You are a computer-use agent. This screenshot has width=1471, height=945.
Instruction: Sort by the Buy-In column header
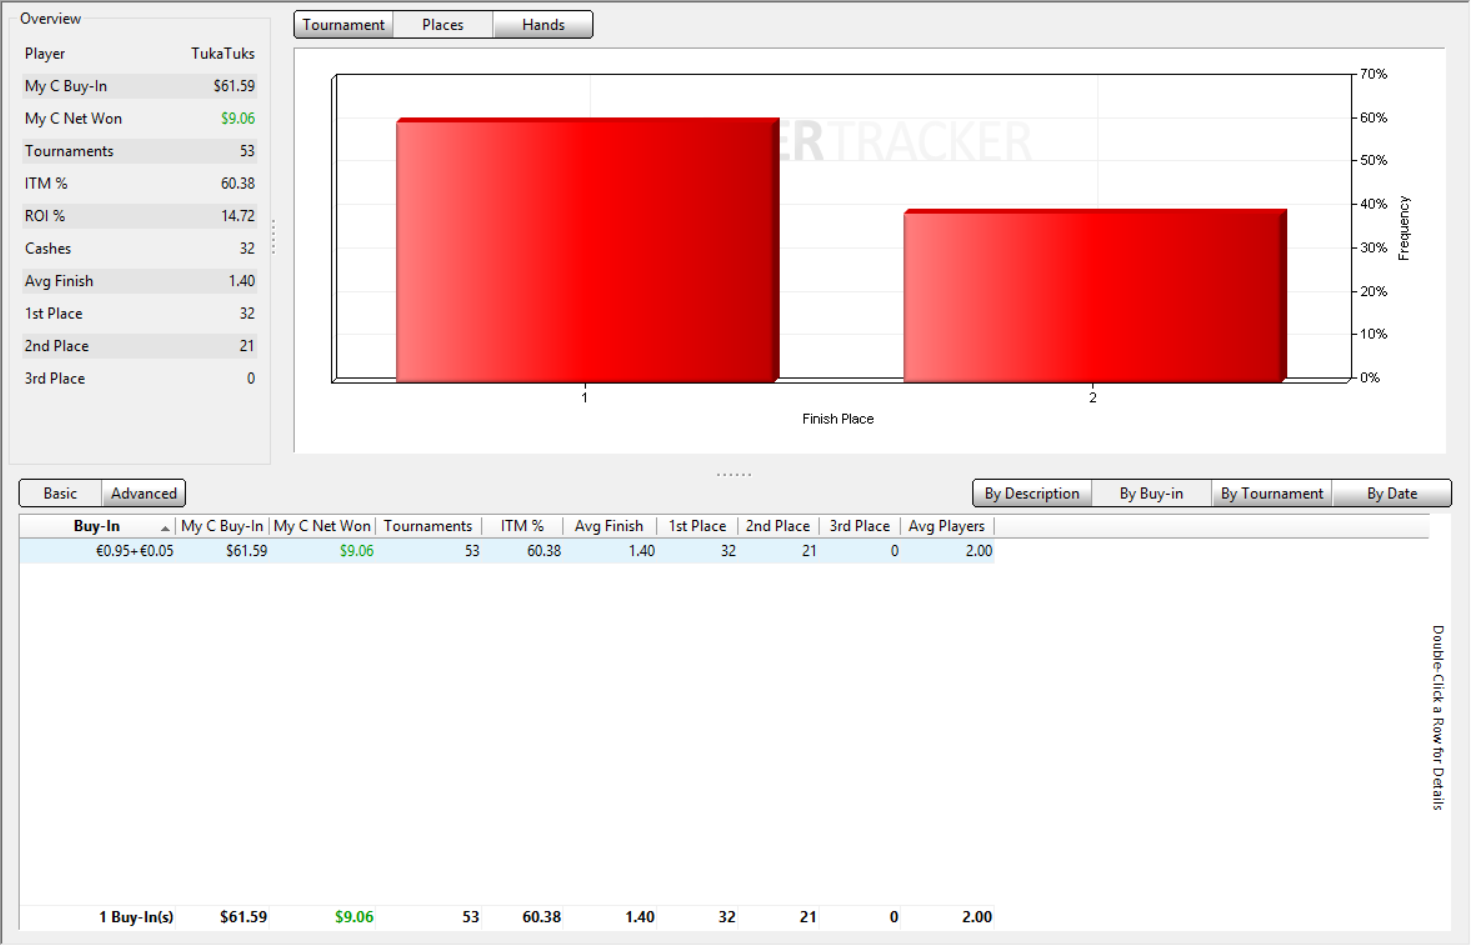97,526
